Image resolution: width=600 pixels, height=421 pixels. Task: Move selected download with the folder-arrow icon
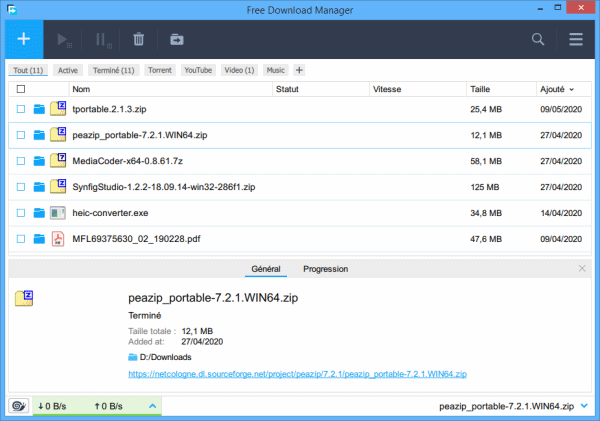pyautogui.click(x=176, y=39)
